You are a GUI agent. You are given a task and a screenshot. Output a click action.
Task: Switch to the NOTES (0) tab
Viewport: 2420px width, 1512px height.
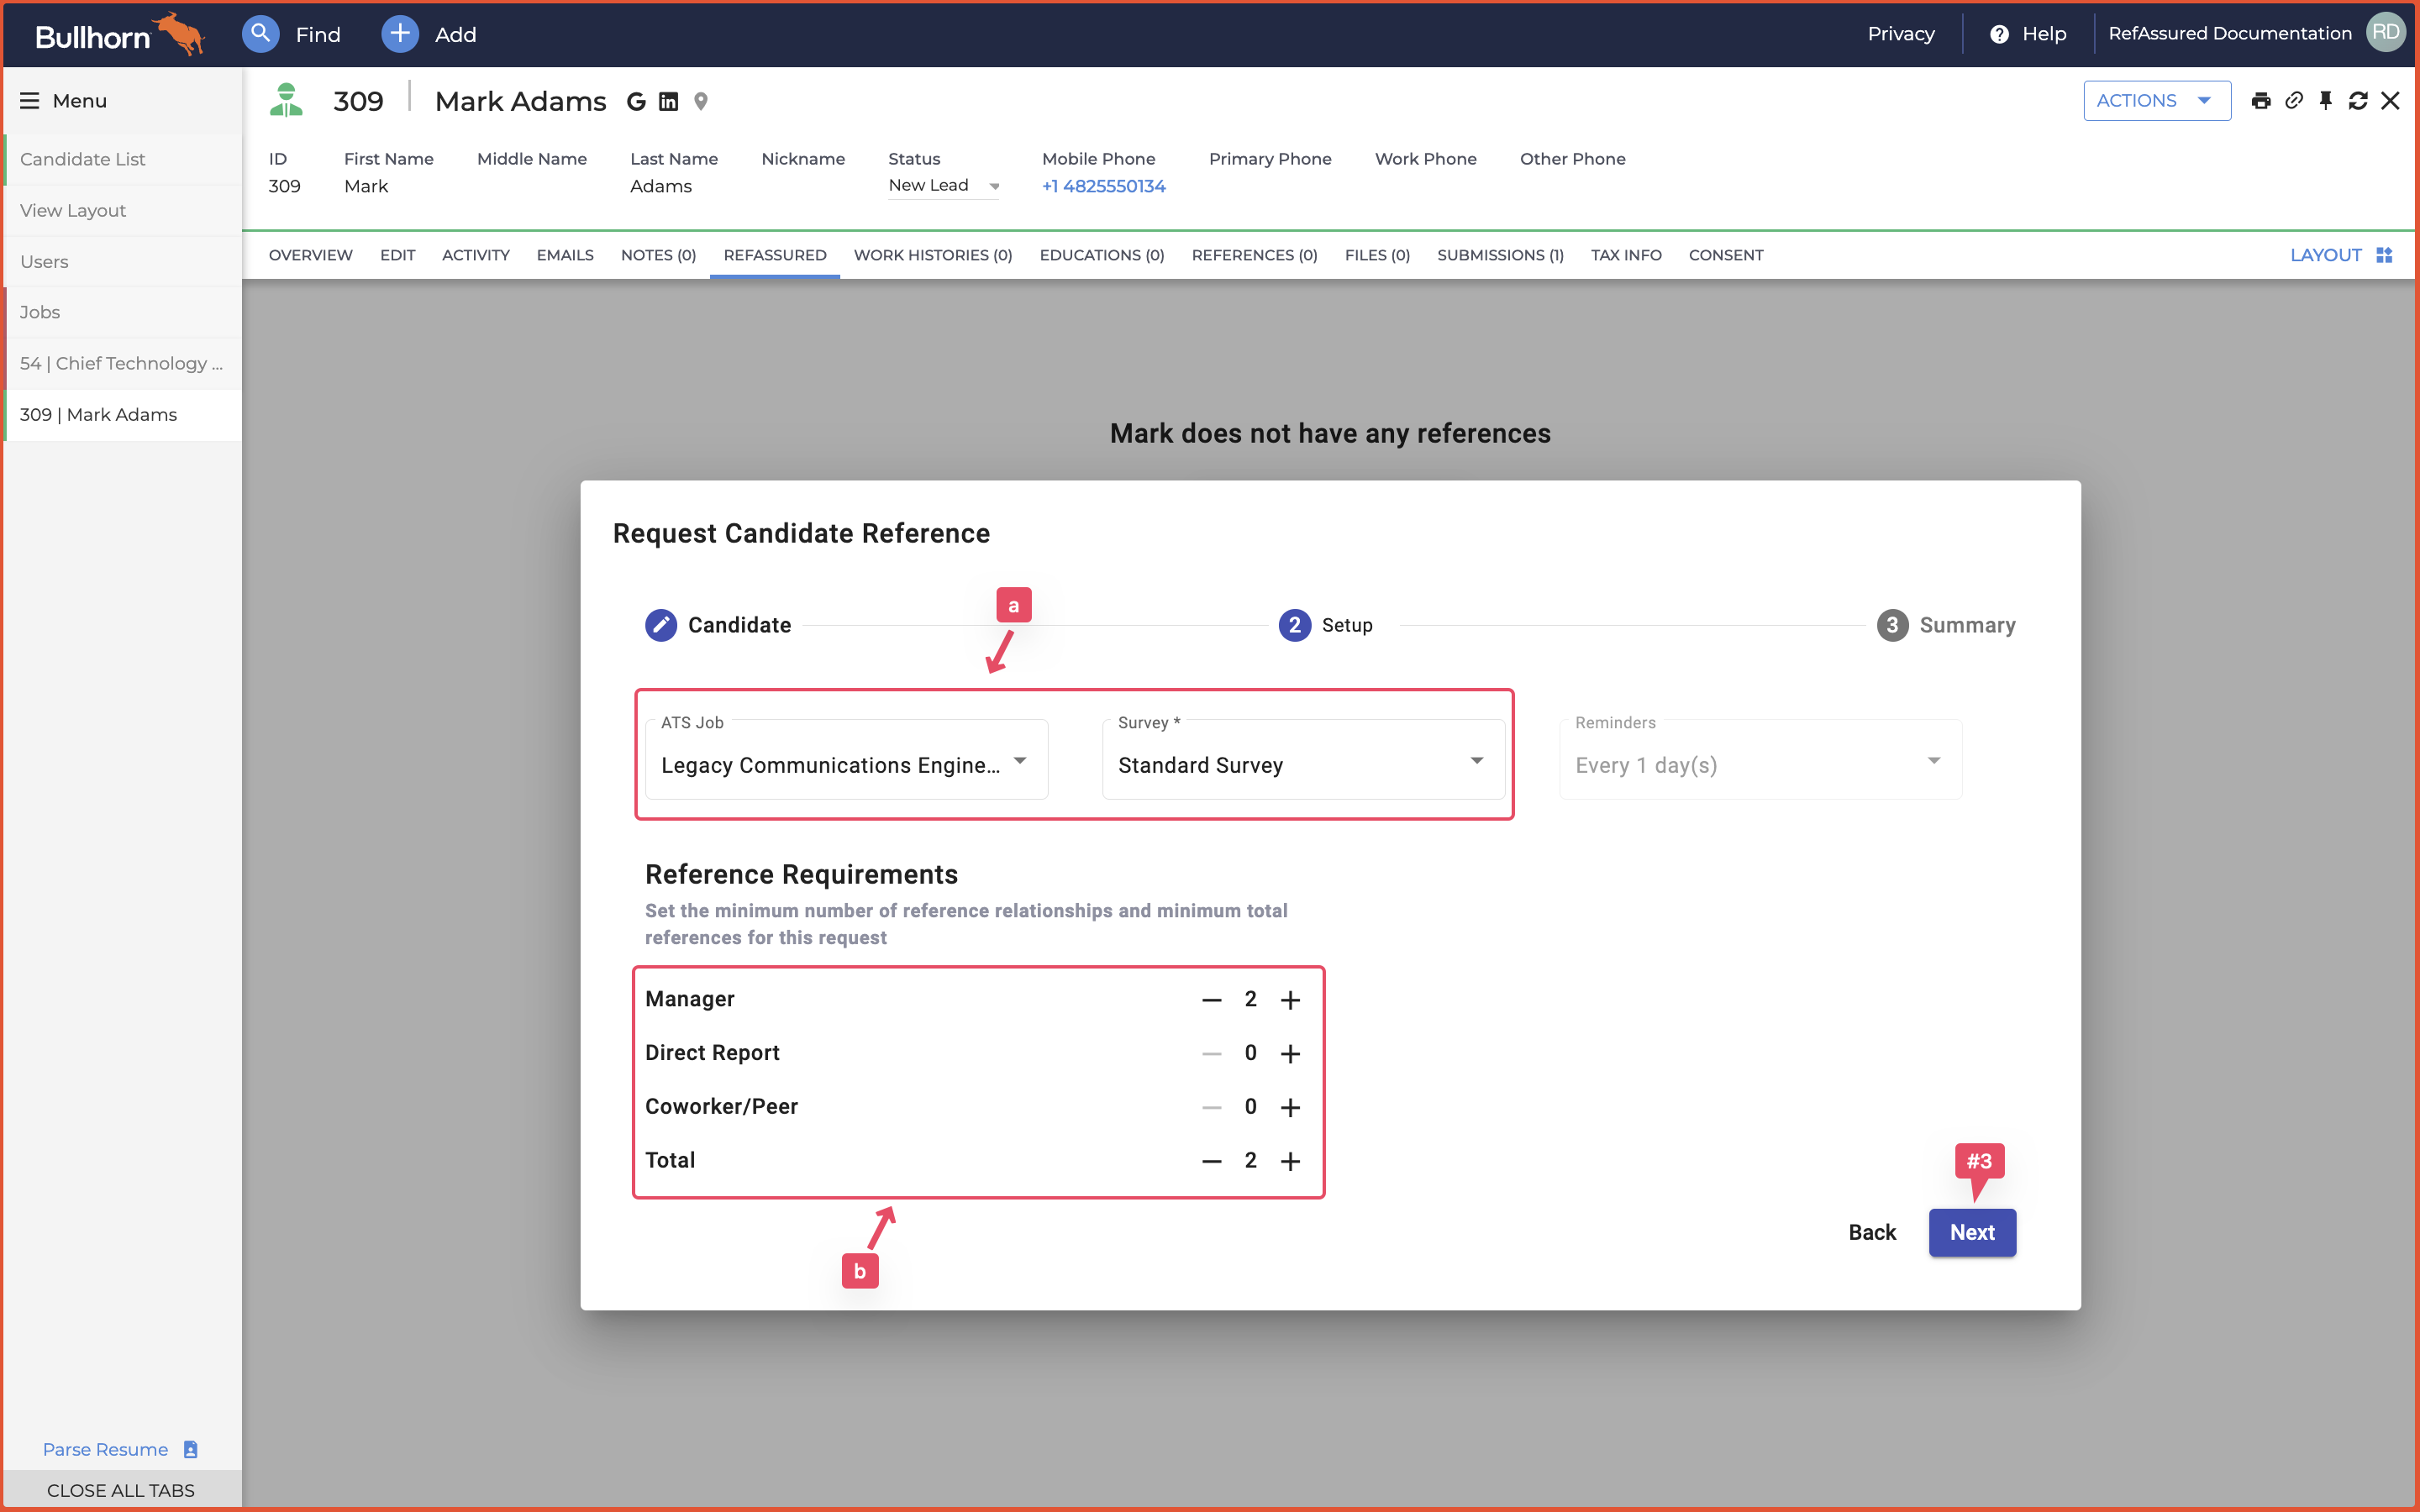click(x=658, y=255)
